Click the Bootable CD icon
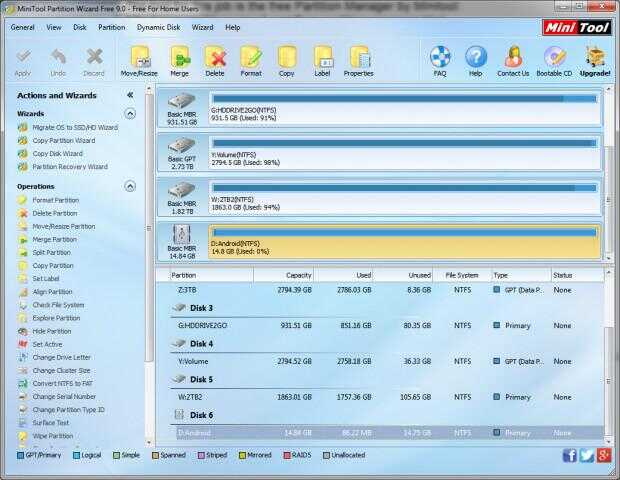This screenshot has width=620, height=480. [x=554, y=57]
